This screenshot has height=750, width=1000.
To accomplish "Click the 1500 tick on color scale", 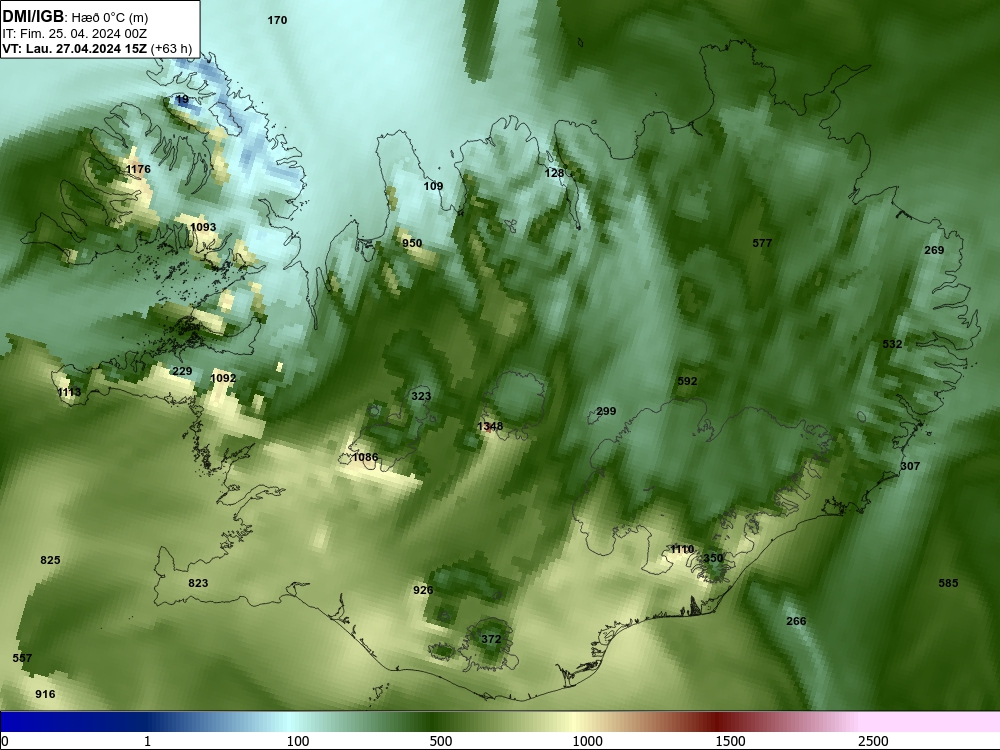I will click(x=730, y=741).
